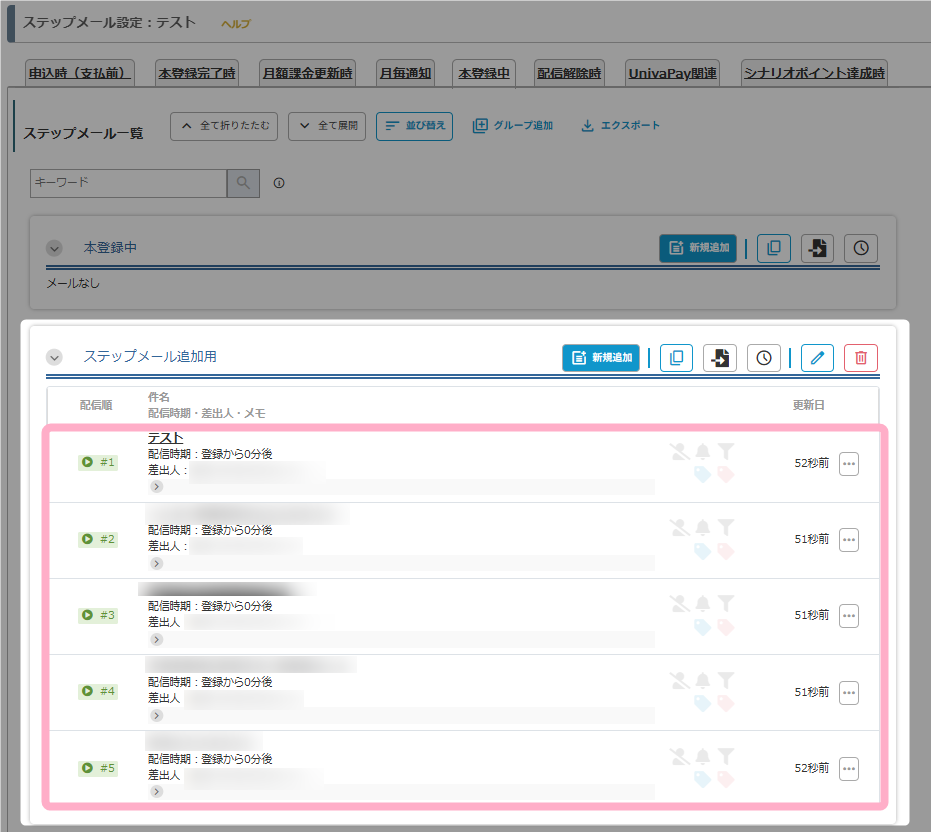
Task: Click the clock icon in ステップメール追加用 group
Action: click(x=764, y=358)
